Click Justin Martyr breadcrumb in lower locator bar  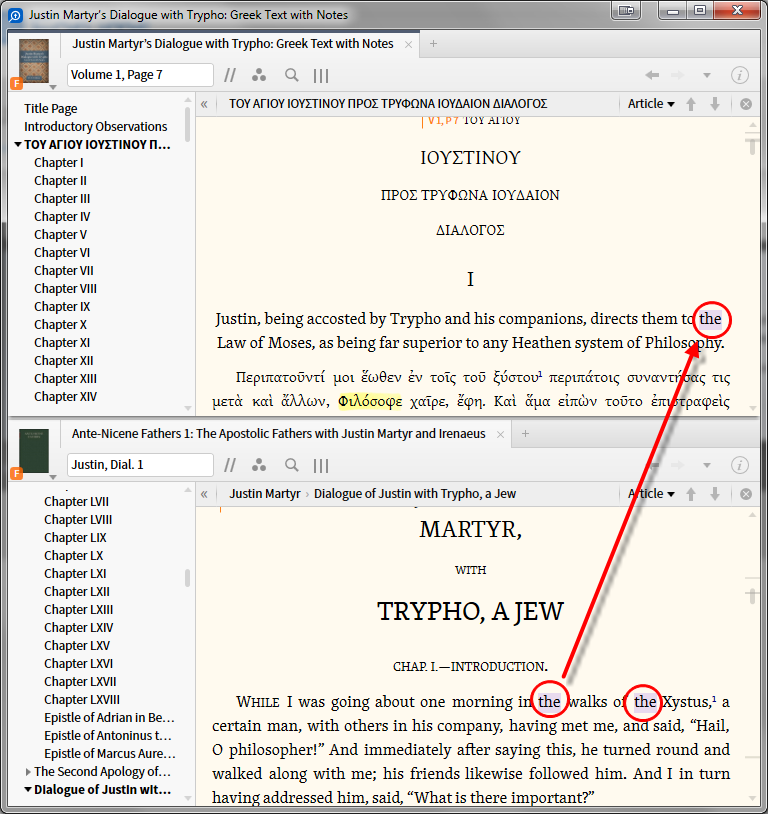(265, 494)
